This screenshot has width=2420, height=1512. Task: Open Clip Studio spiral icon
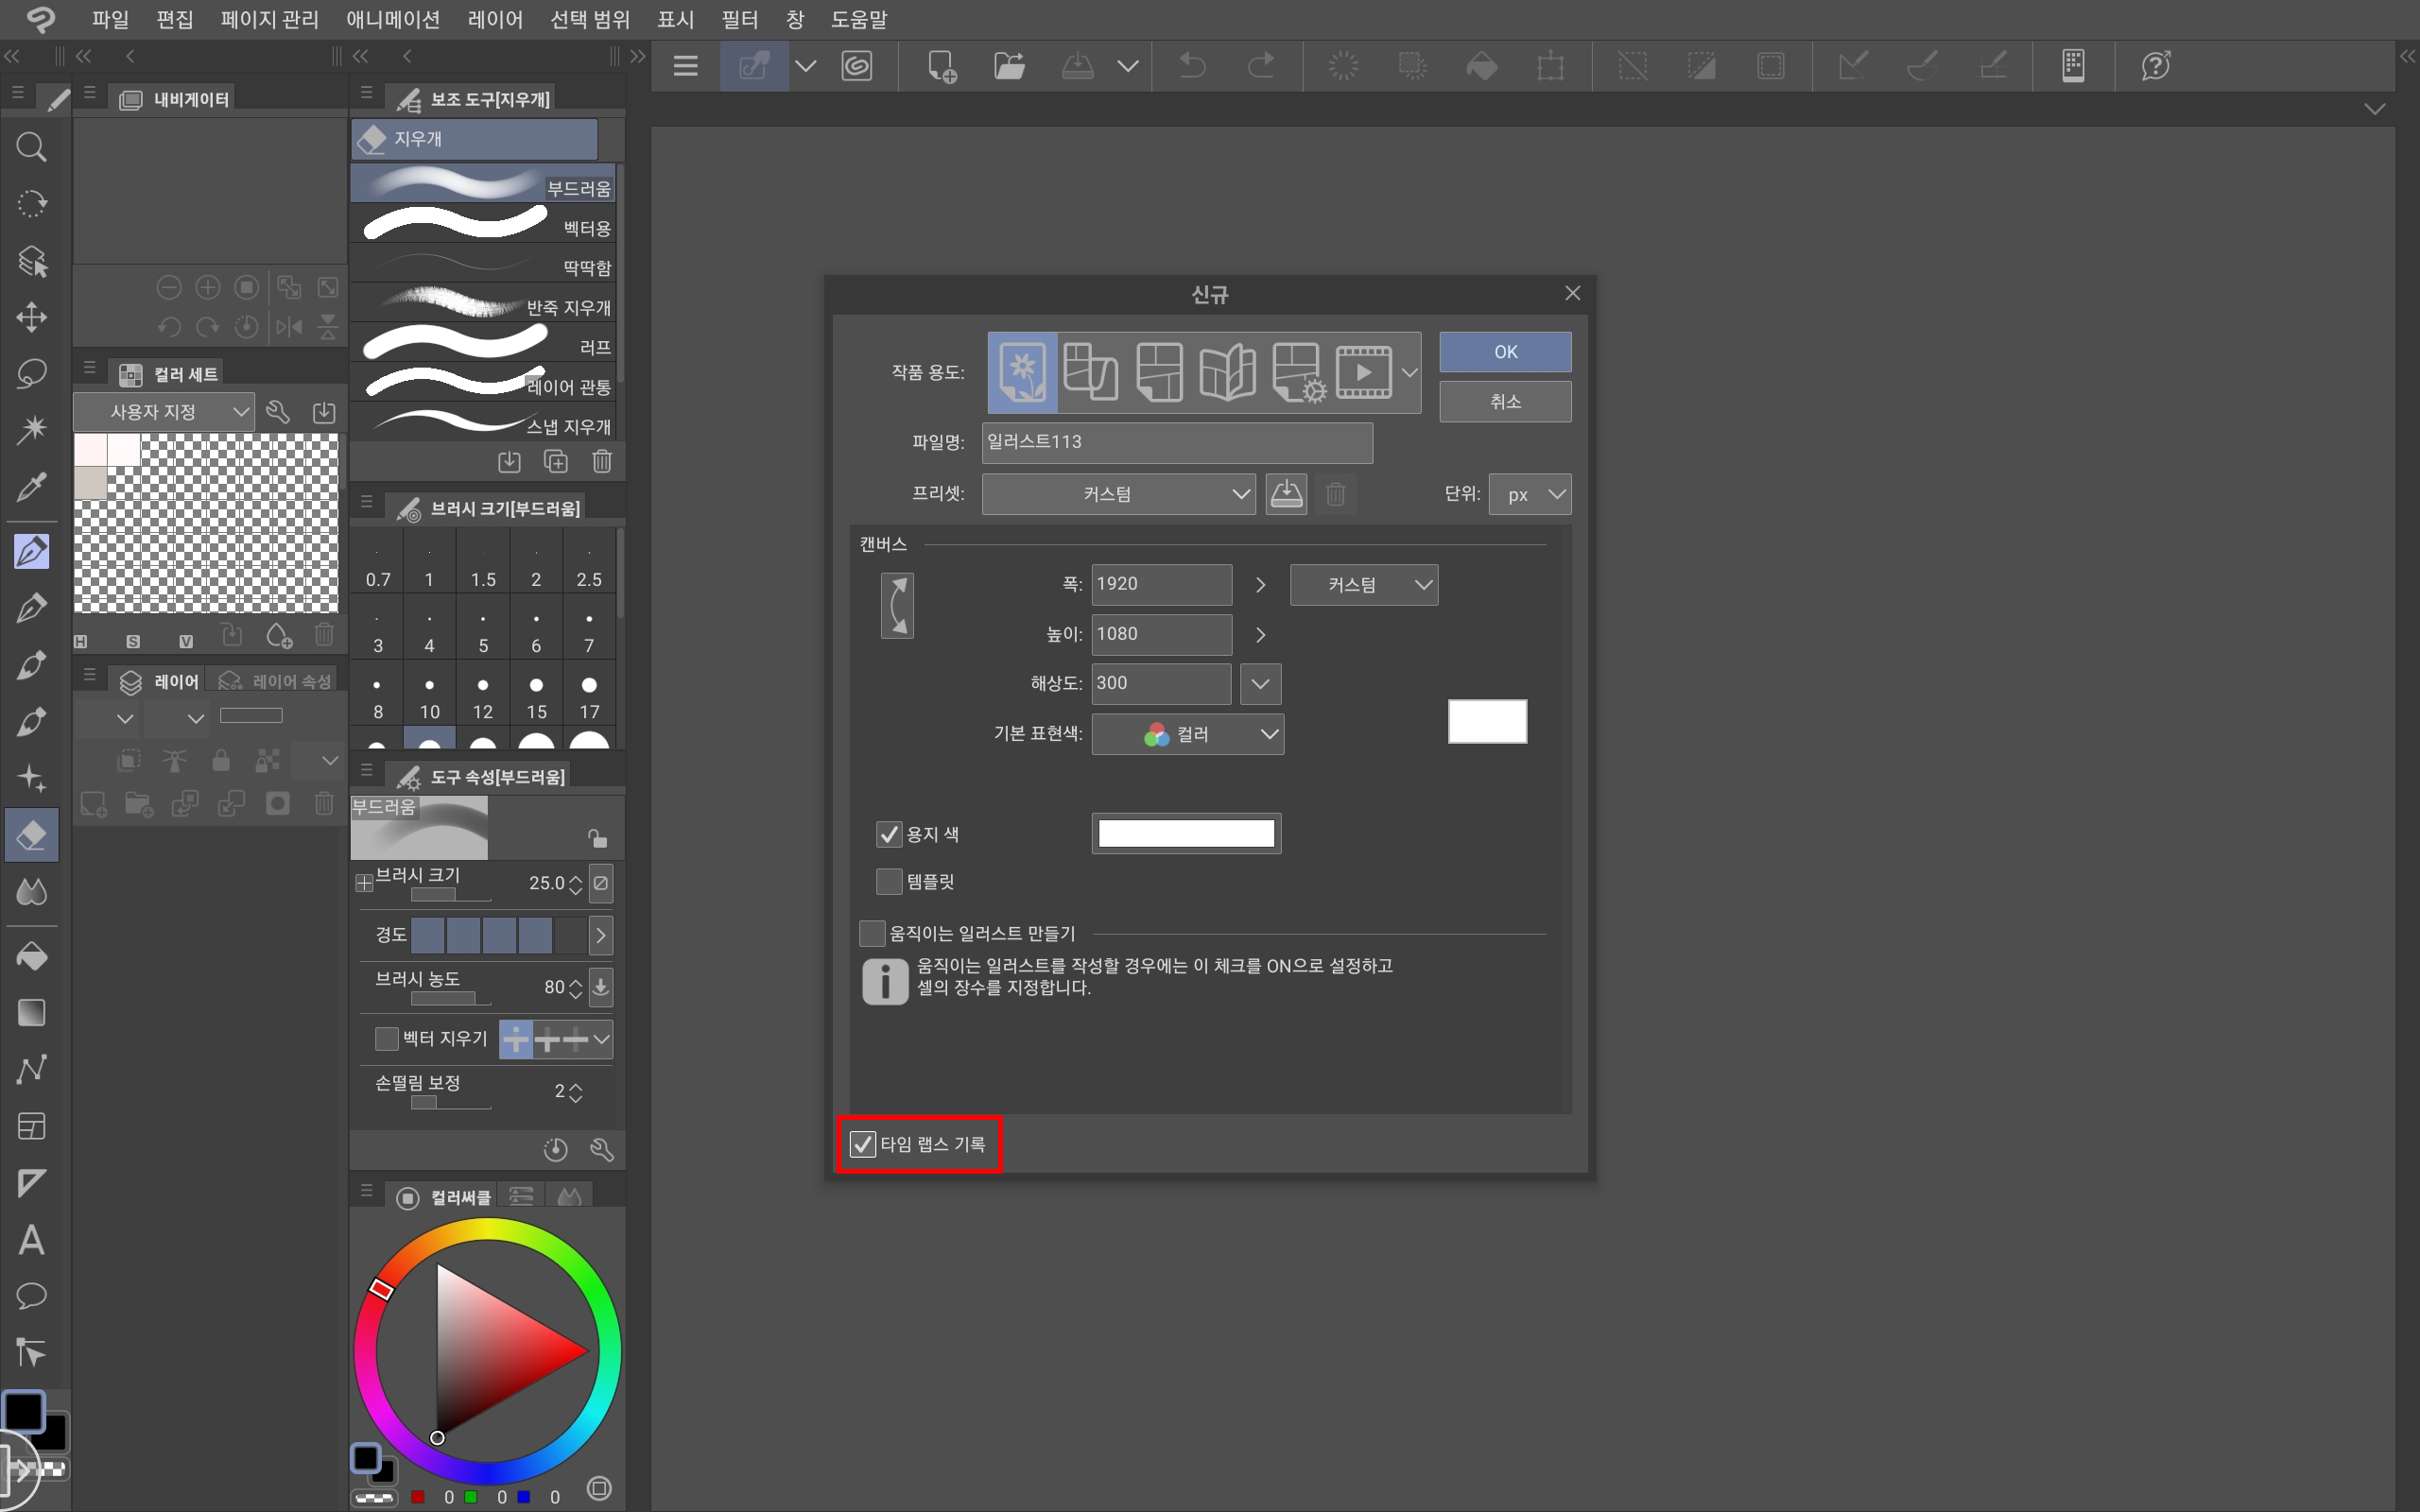[857, 66]
